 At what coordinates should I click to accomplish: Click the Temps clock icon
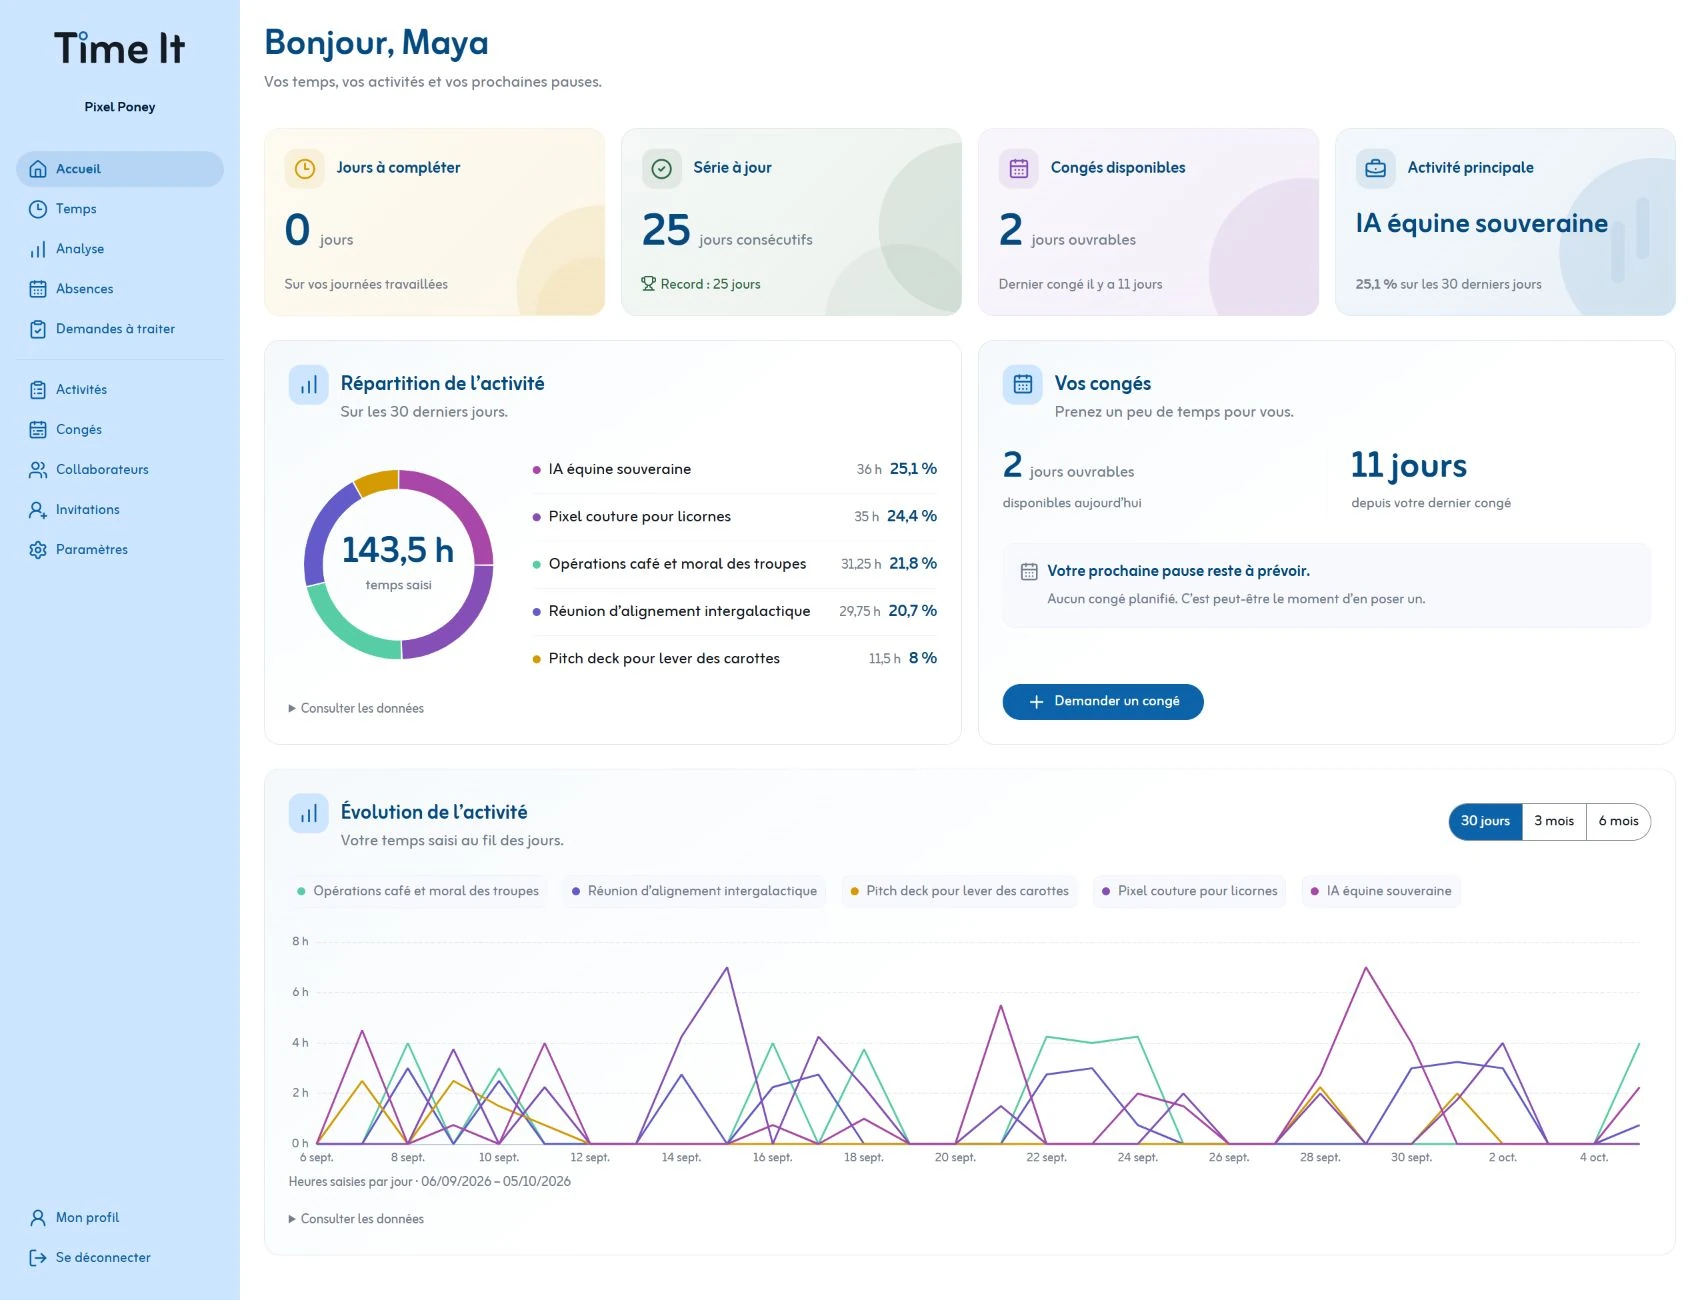[38, 209]
